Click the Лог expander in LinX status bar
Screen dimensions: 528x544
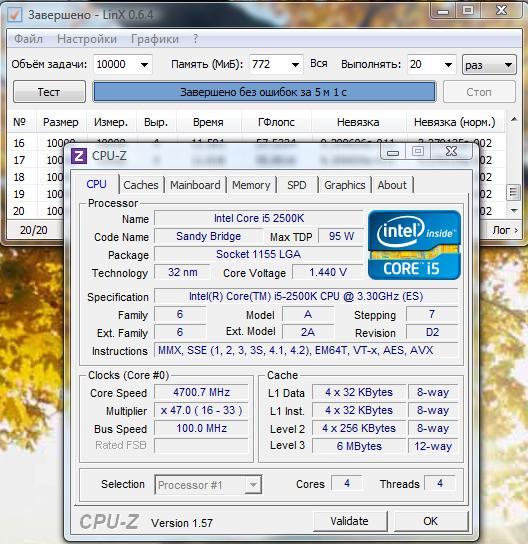click(x=504, y=230)
